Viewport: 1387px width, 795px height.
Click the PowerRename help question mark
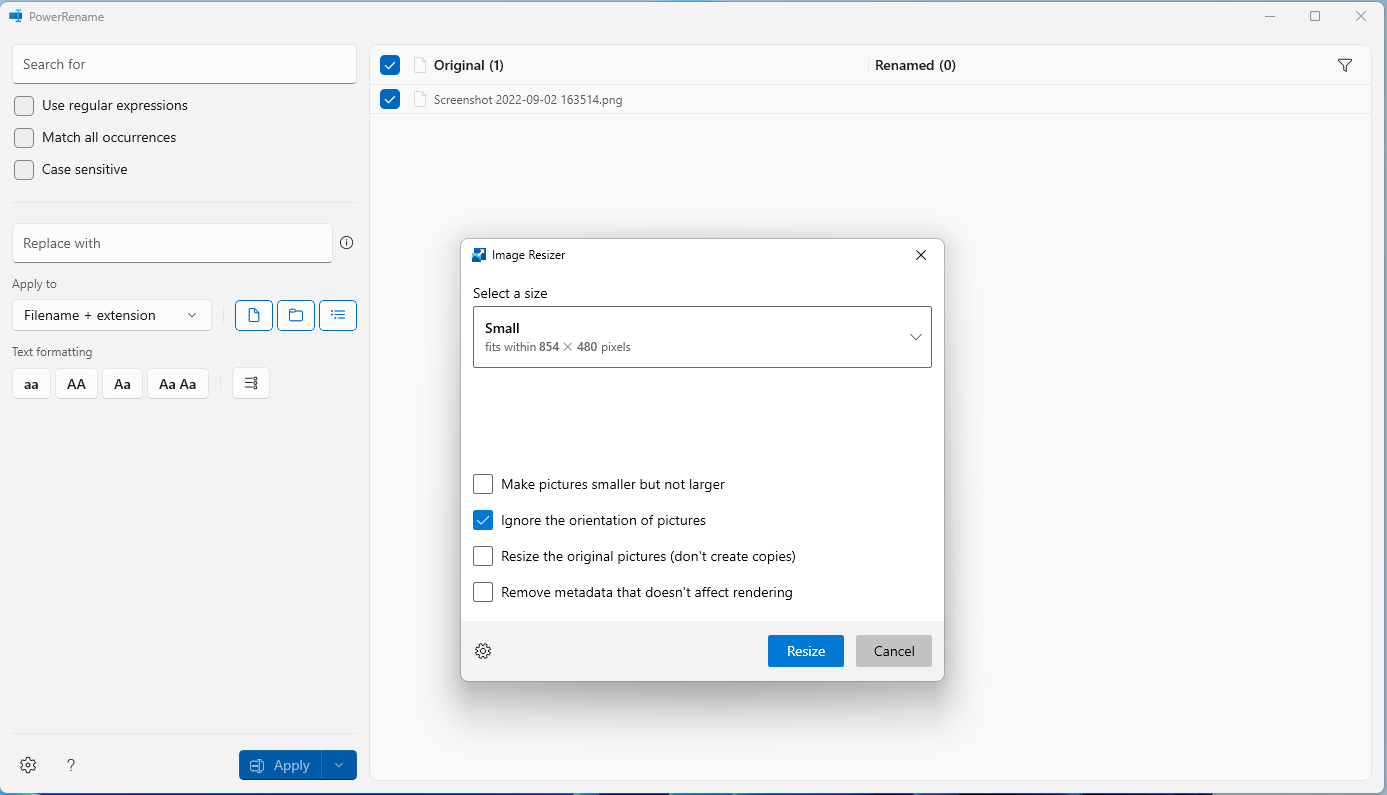pyautogui.click(x=71, y=765)
